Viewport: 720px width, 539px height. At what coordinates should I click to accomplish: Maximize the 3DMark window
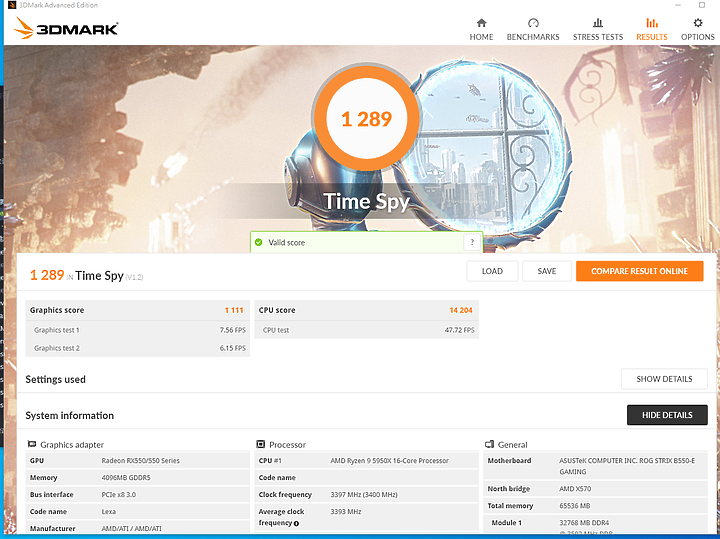pos(702,5)
